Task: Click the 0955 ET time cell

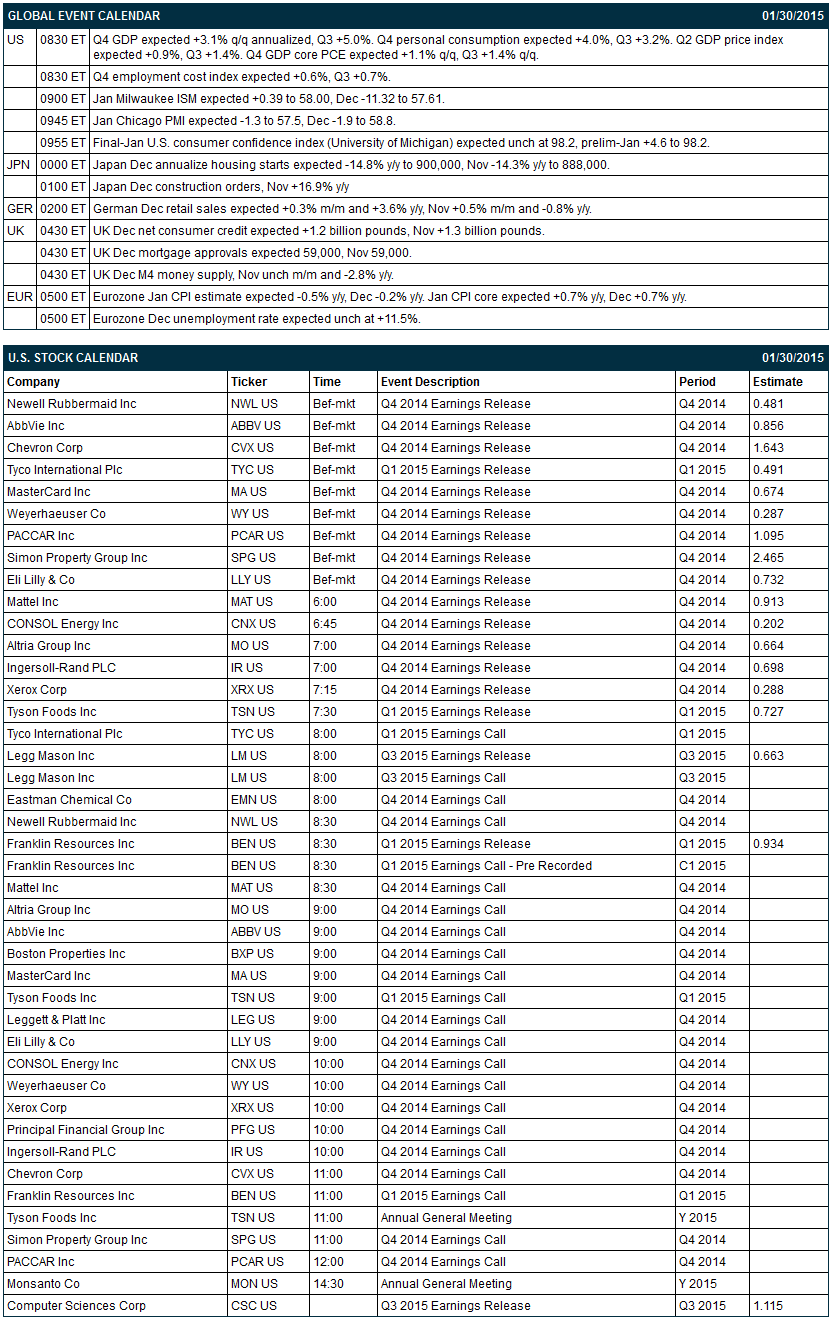Action: (63, 143)
